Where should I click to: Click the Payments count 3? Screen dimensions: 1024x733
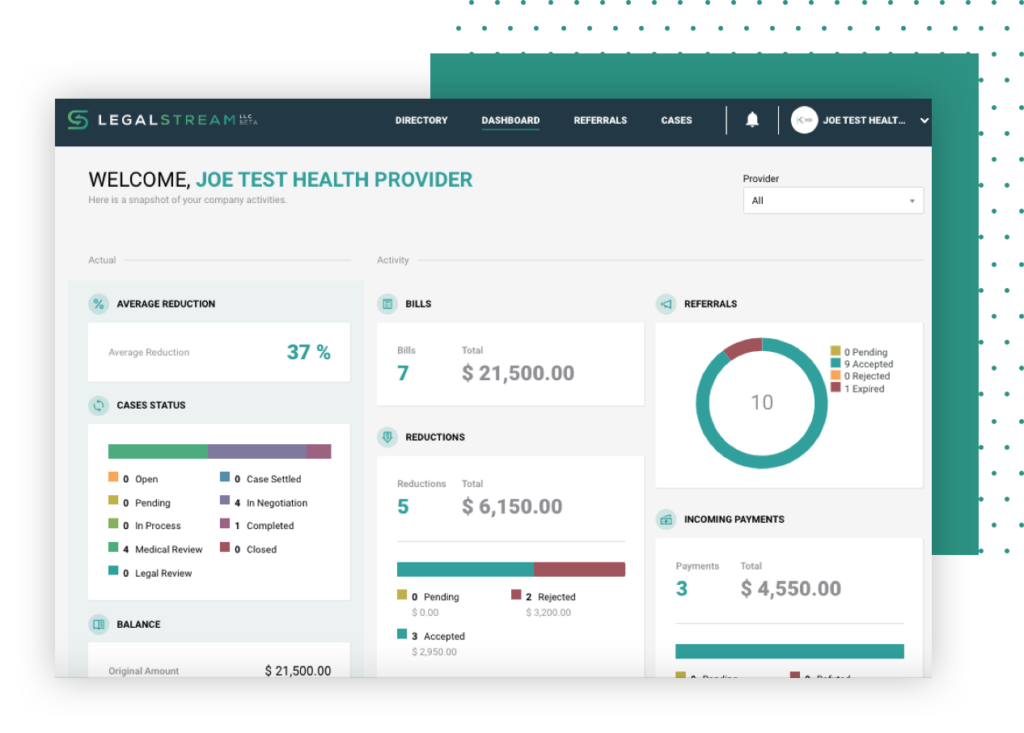(682, 589)
